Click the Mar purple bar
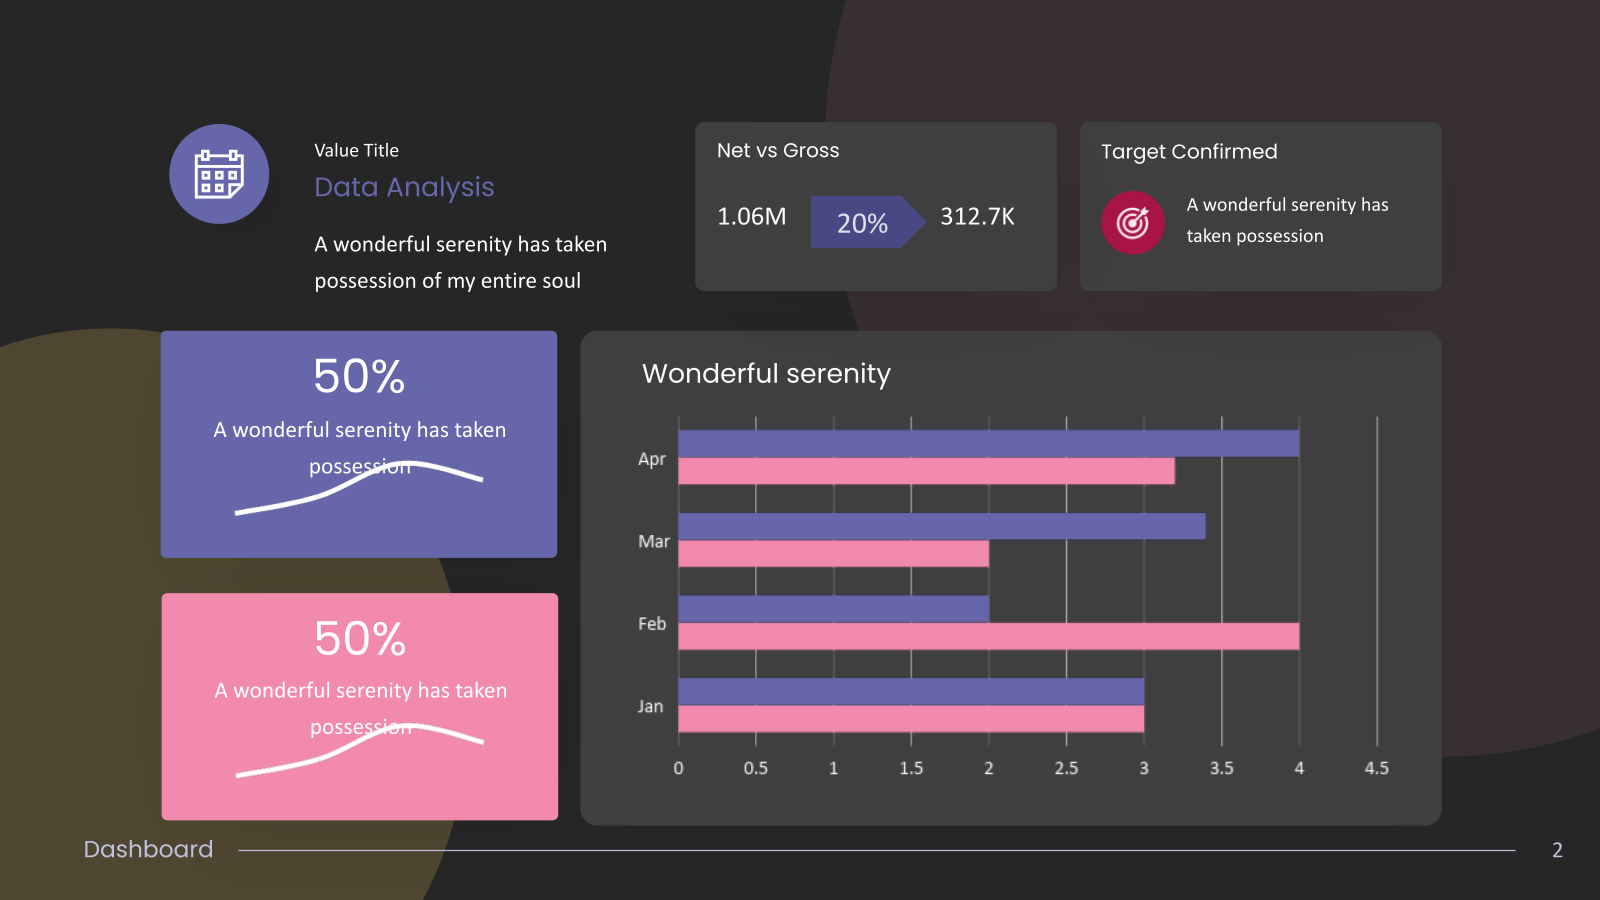Screen dimensions: 1600x900 (941, 526)
